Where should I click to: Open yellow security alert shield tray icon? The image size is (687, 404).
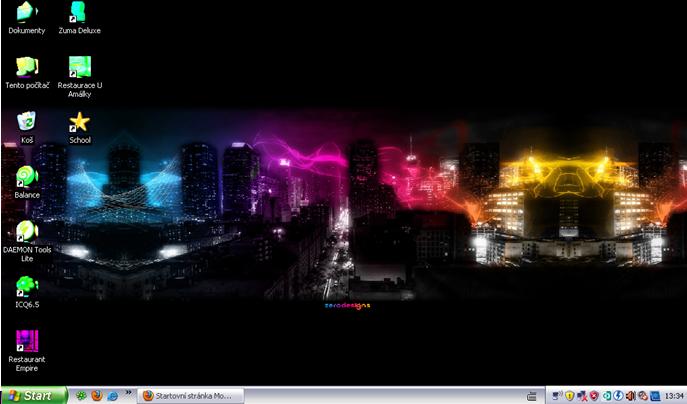[x=569, y=396]
